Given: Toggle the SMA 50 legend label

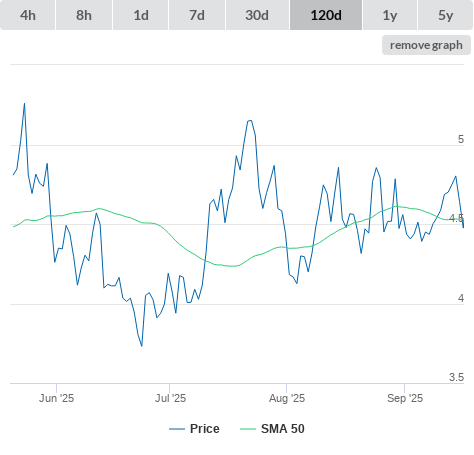Looking at the screenshot, I should point(283,429).
